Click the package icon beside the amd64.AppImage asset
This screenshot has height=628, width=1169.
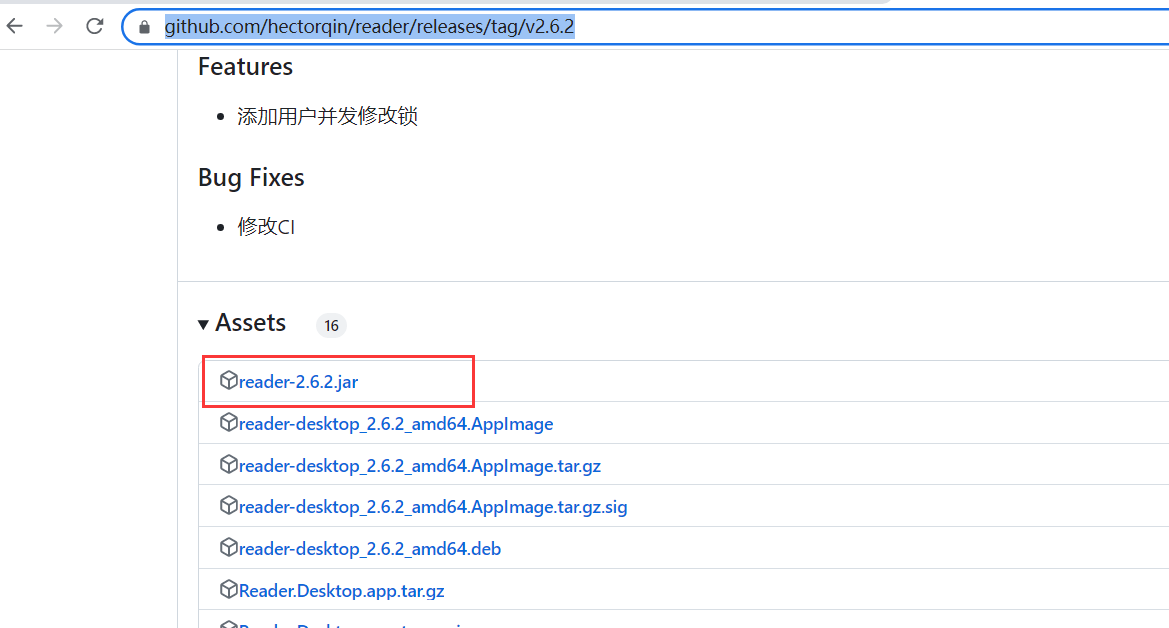(228, 423)
